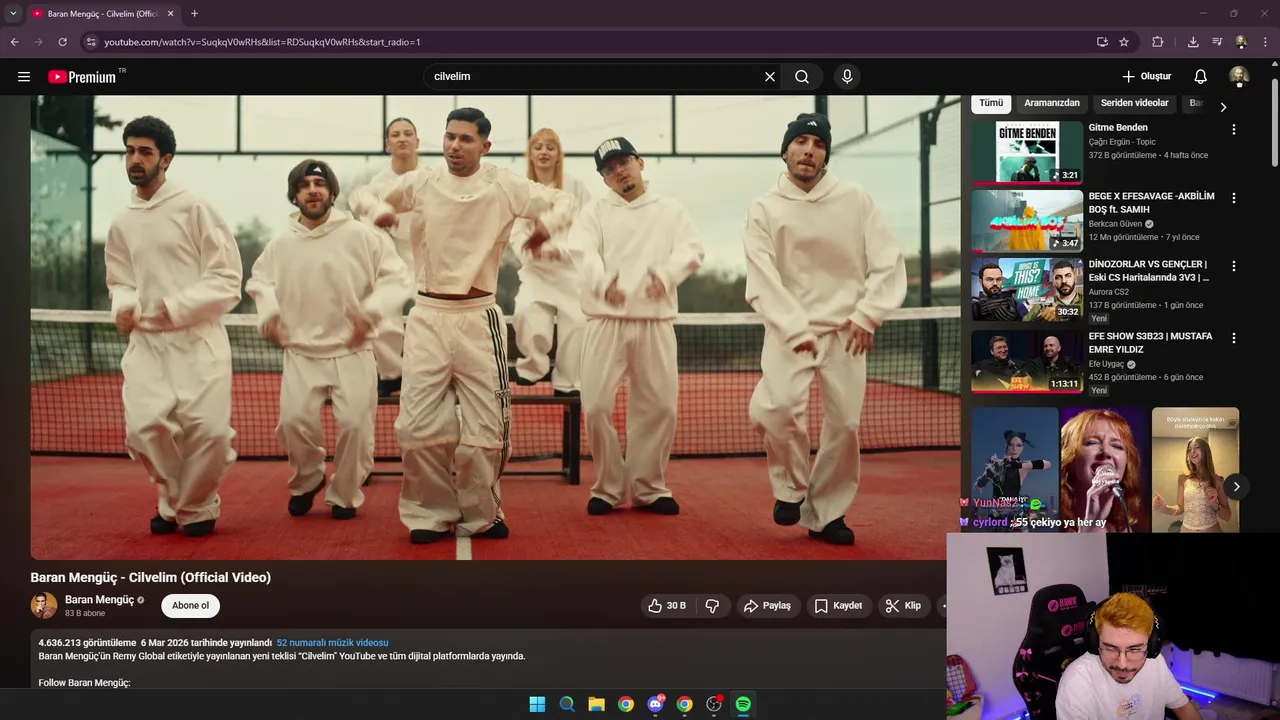The width and height of the screenshot is (1280, 720).
Task: Dislike the video with thumbs down
Action: [713, 605]
